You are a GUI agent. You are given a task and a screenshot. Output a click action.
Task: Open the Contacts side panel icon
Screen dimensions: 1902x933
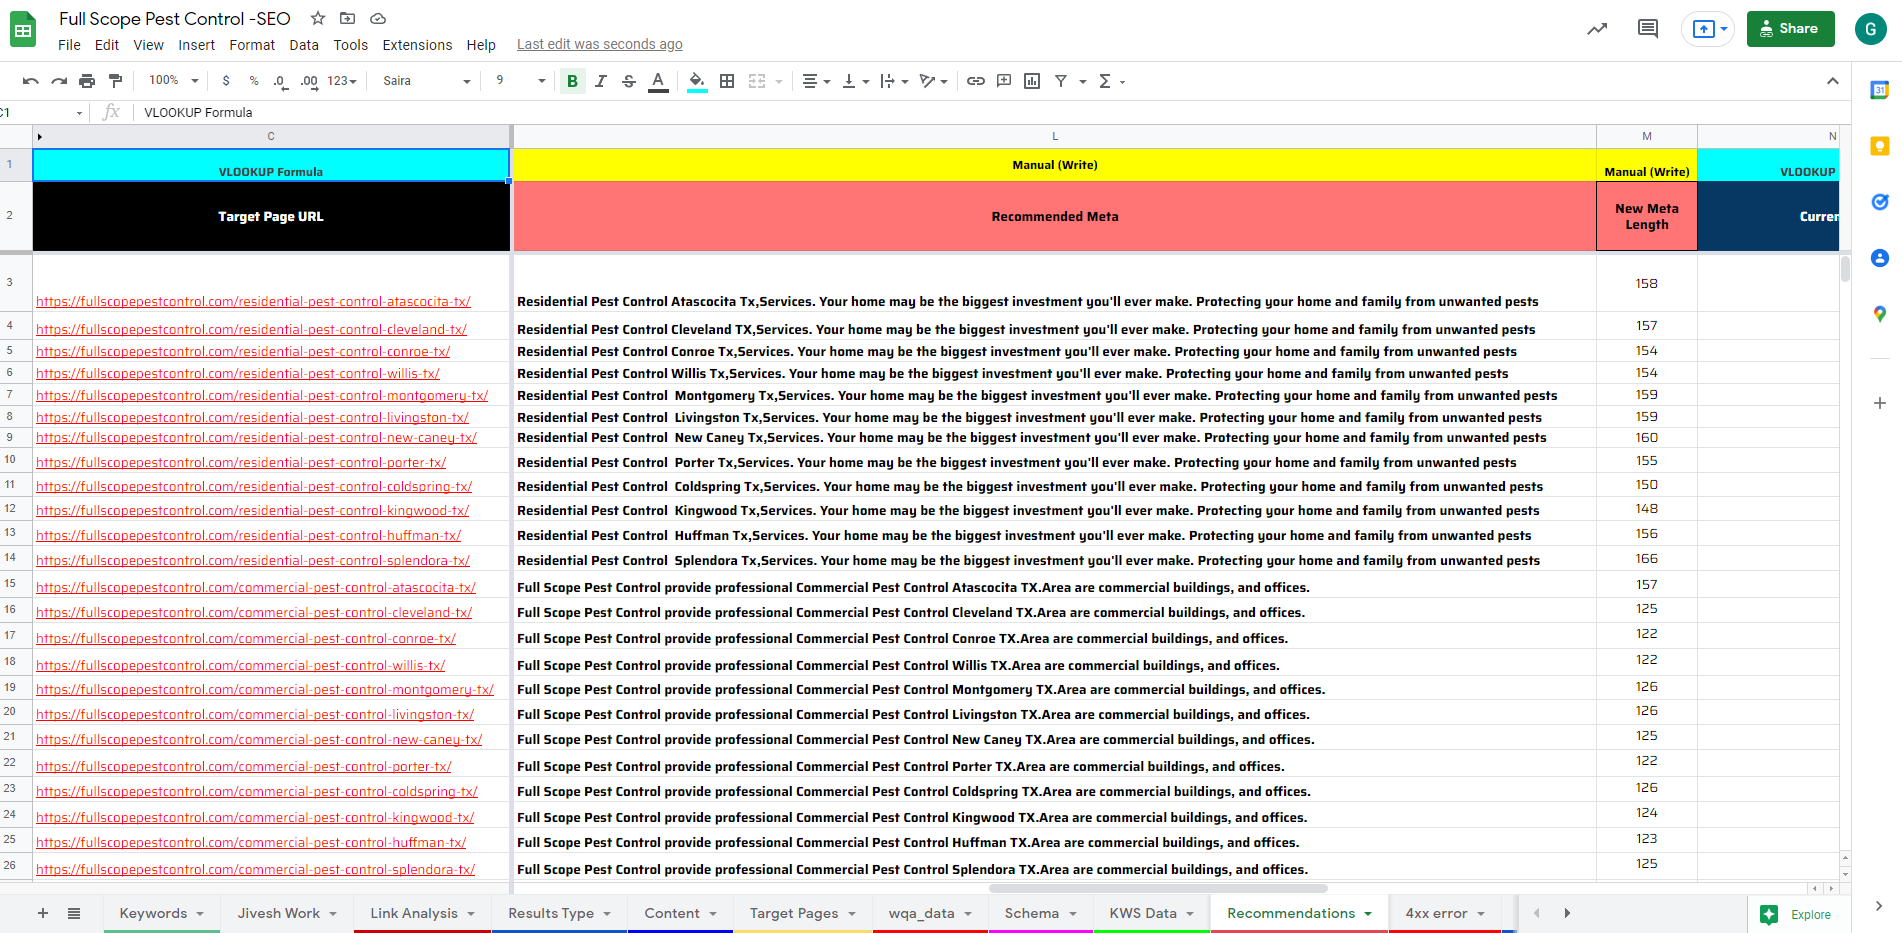pos(1879,258)
